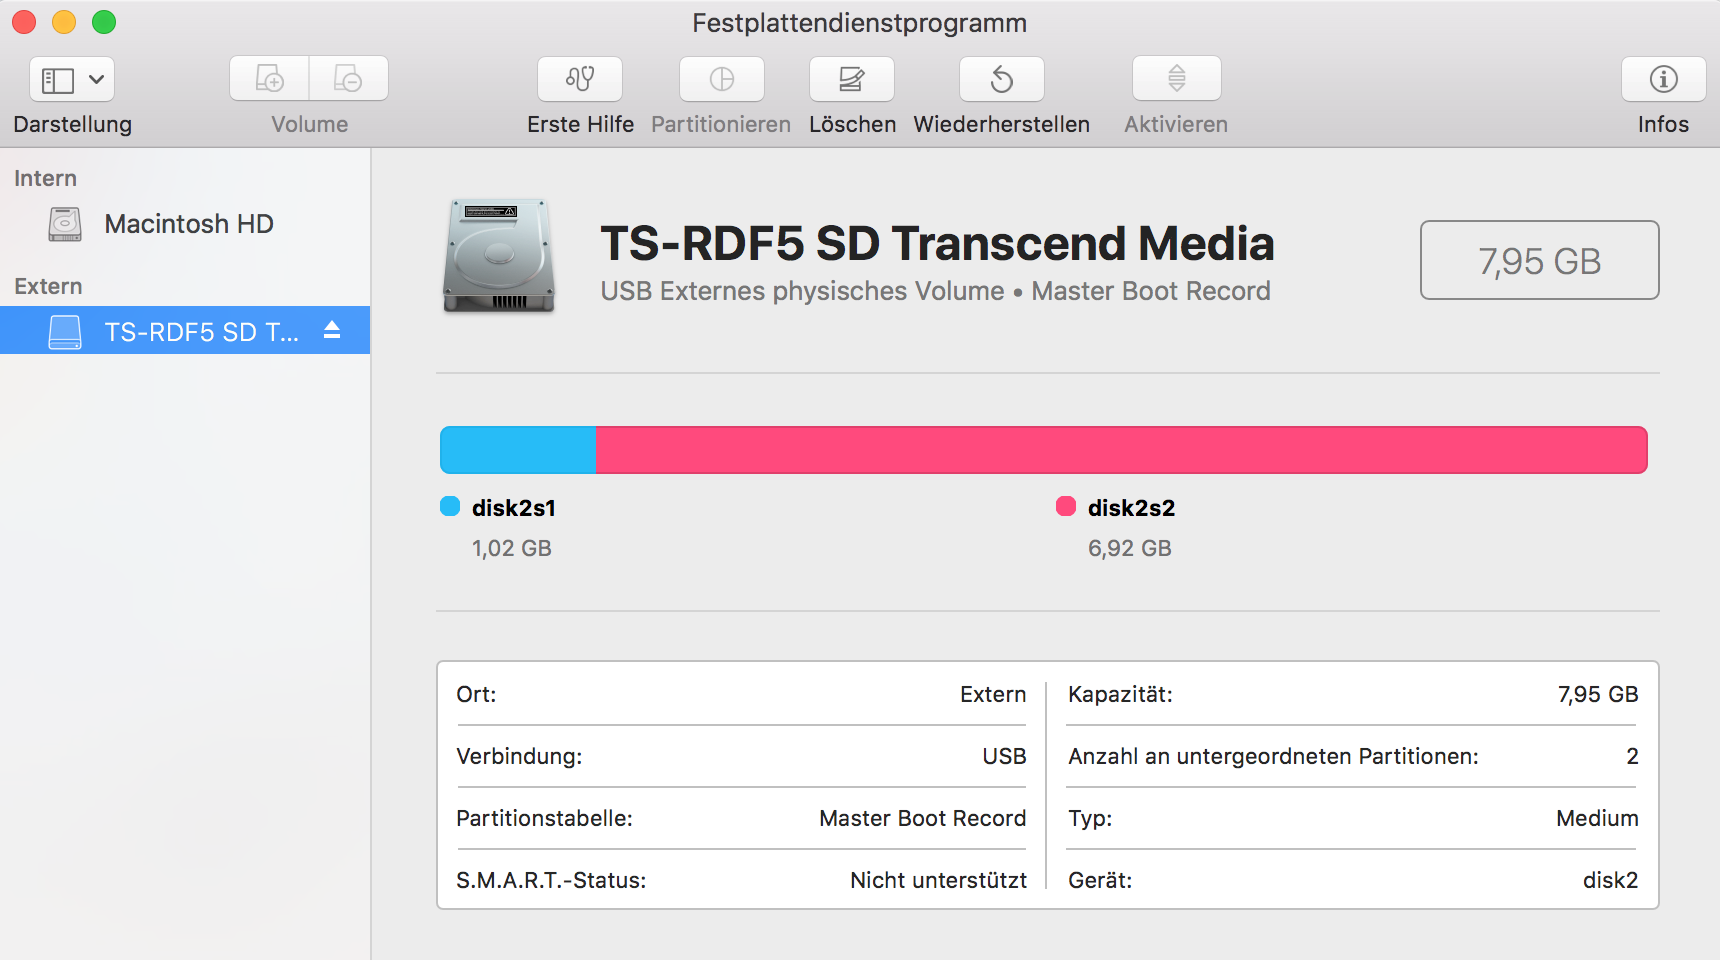Click the Infos toolbar label

(x=1664, y=124)
